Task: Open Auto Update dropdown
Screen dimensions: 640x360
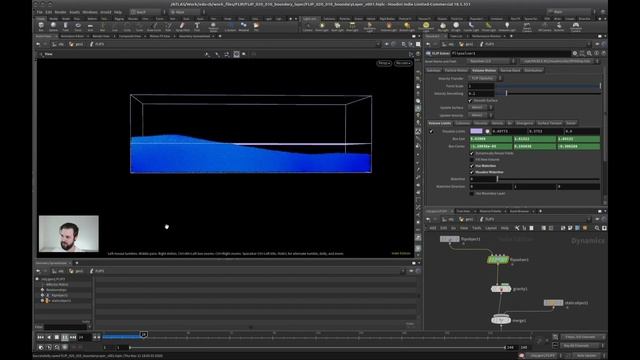Action: click(589, 356)
